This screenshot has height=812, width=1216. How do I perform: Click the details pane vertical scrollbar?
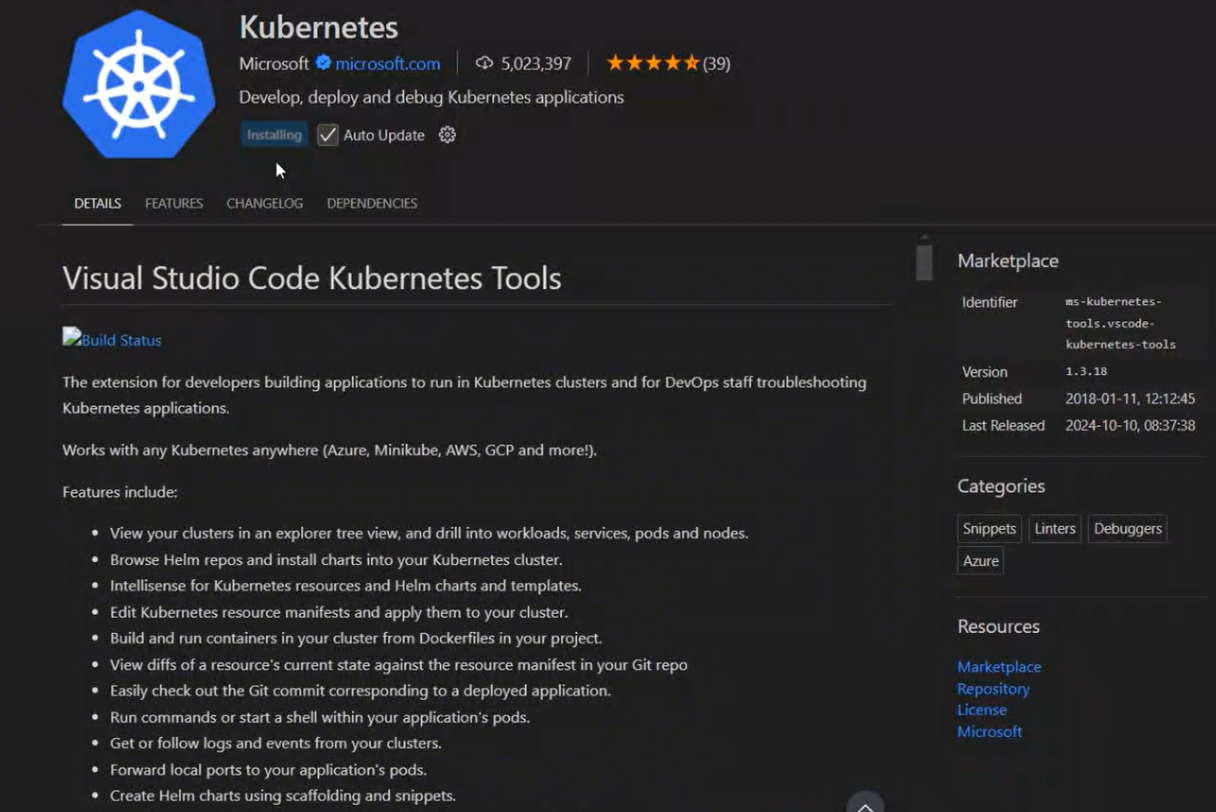coord(924,263)
